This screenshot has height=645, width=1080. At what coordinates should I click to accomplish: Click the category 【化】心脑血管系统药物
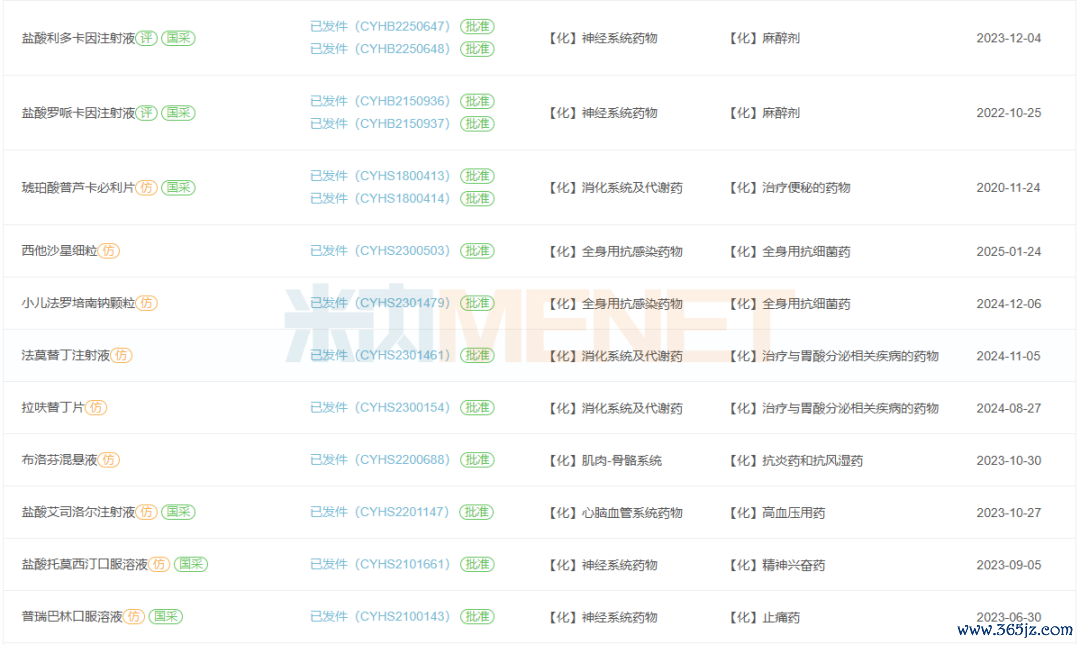615,513
